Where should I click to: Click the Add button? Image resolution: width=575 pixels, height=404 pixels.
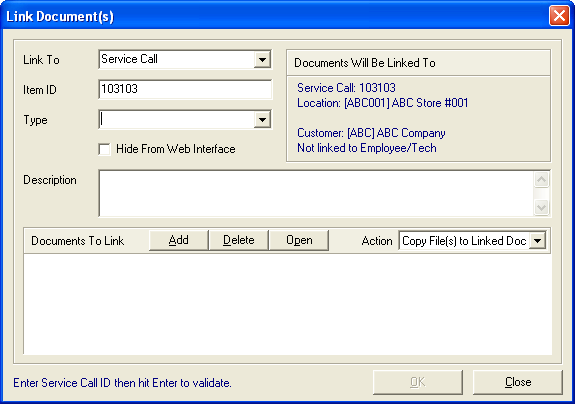coord(179,240)
